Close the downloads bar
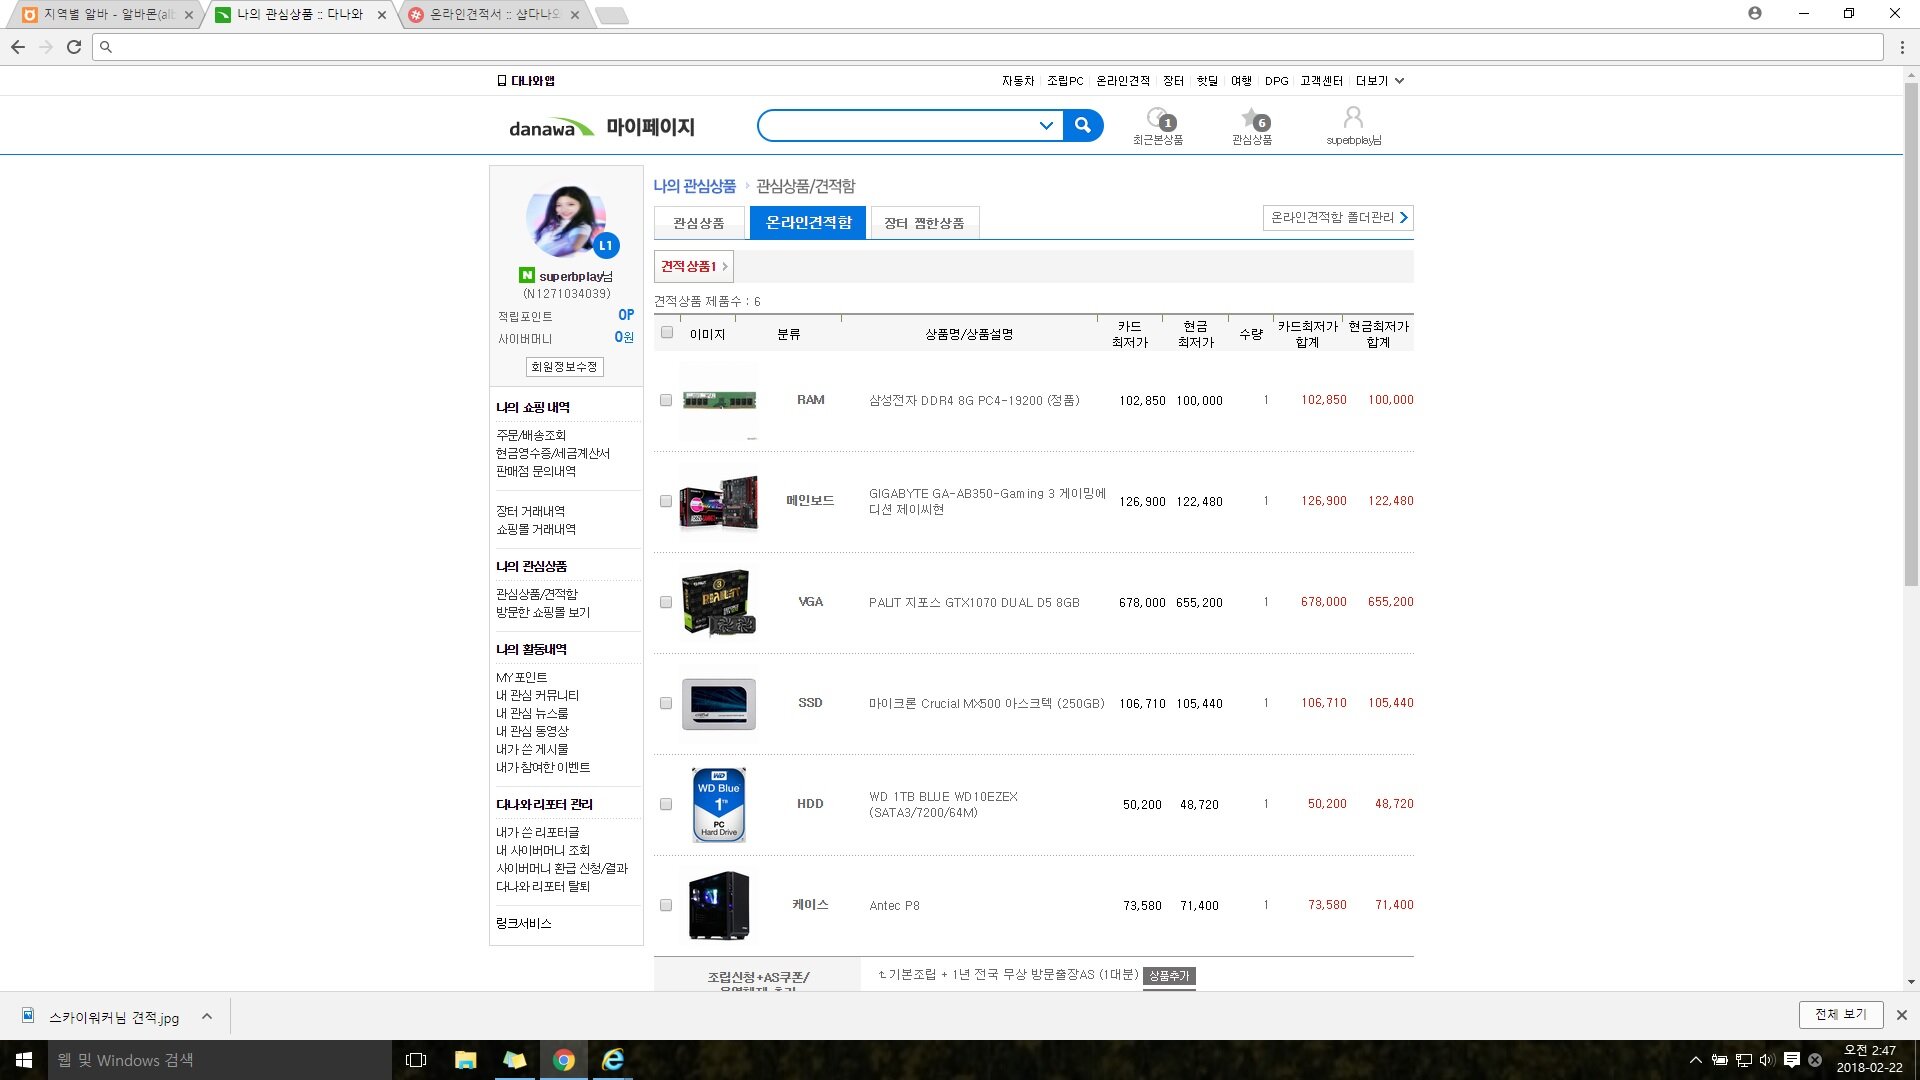The height and width of the screenshot is (1080, 1920). pos(1902,1015)
